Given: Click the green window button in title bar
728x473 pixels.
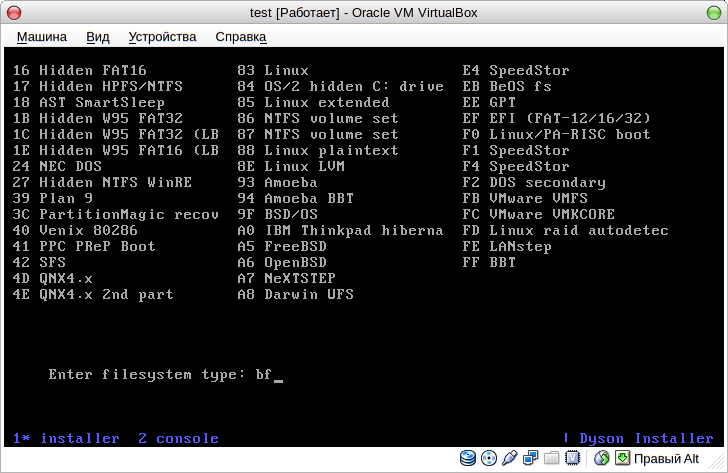Looking at the screenshot, I should [x=714, y=13].
